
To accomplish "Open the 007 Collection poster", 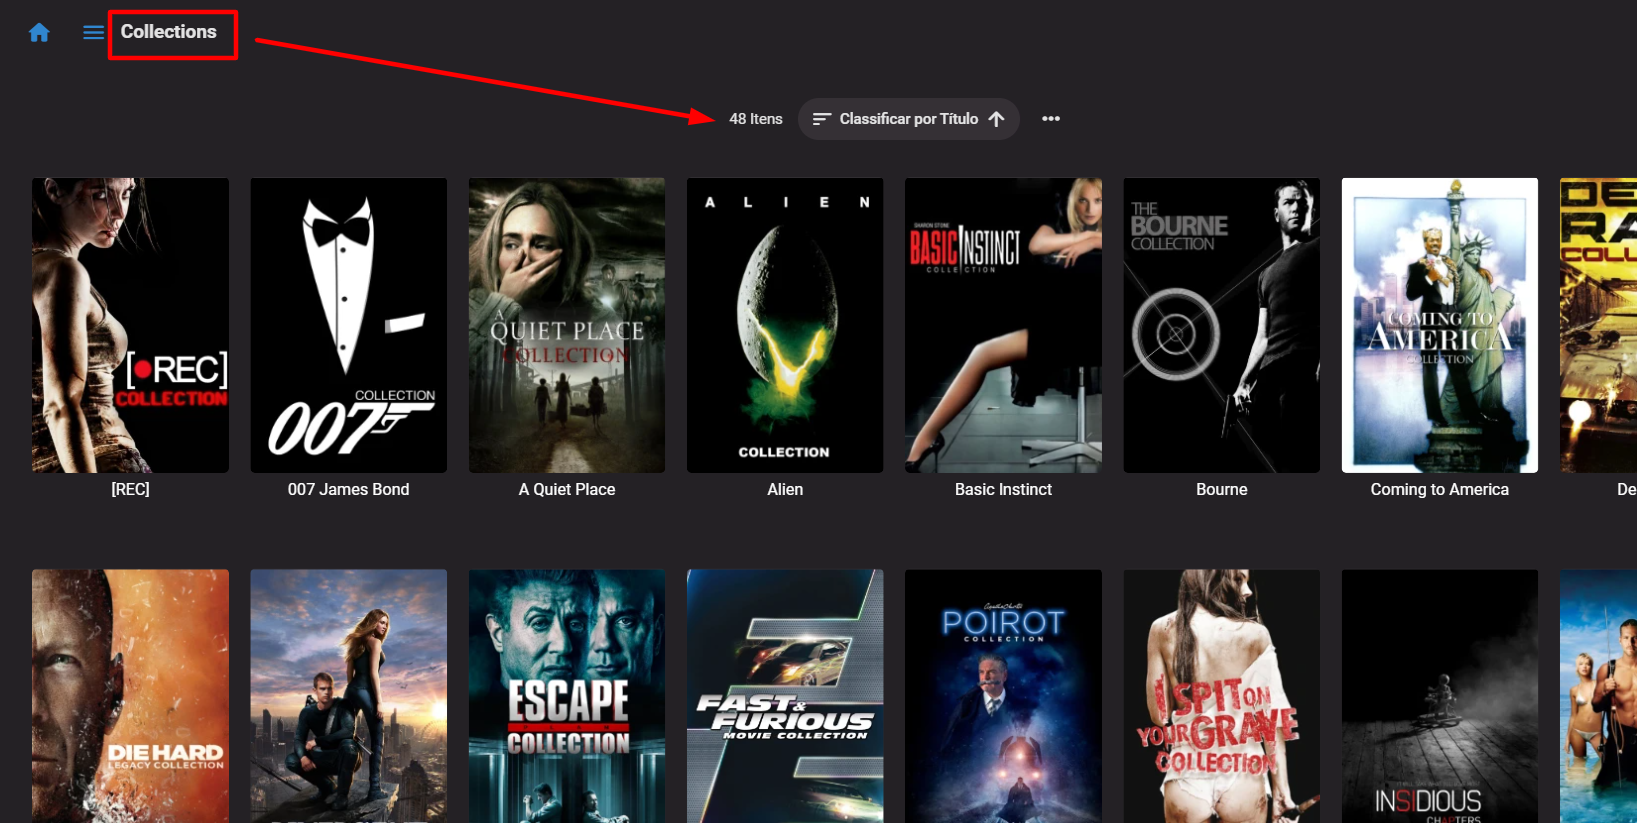I will [349, 325].
